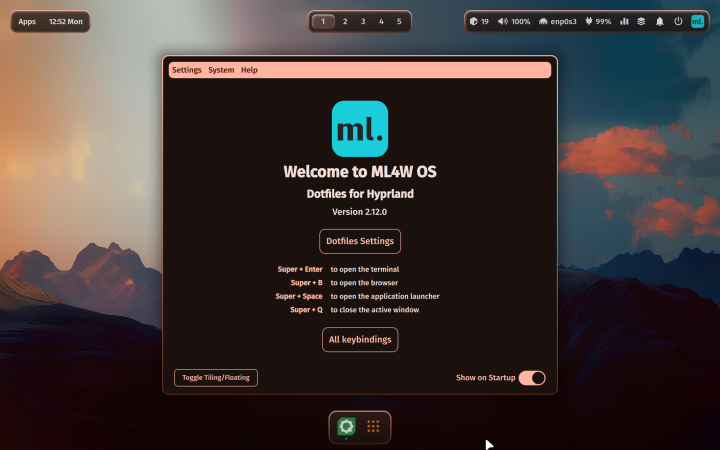Open the app grid icon in the dock
The width and height of the screenshot is (720, 450).
tap(373, 427)
